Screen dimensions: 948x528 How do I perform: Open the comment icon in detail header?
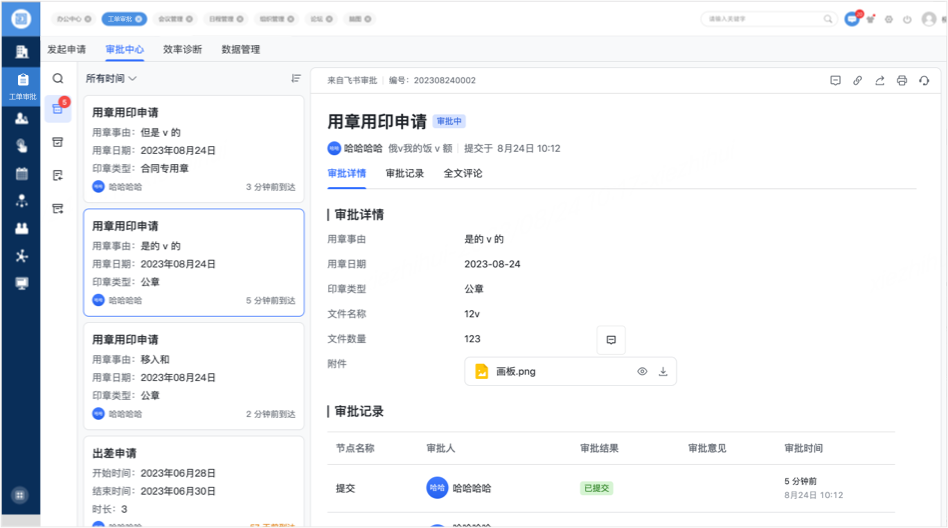coord(835,81)
